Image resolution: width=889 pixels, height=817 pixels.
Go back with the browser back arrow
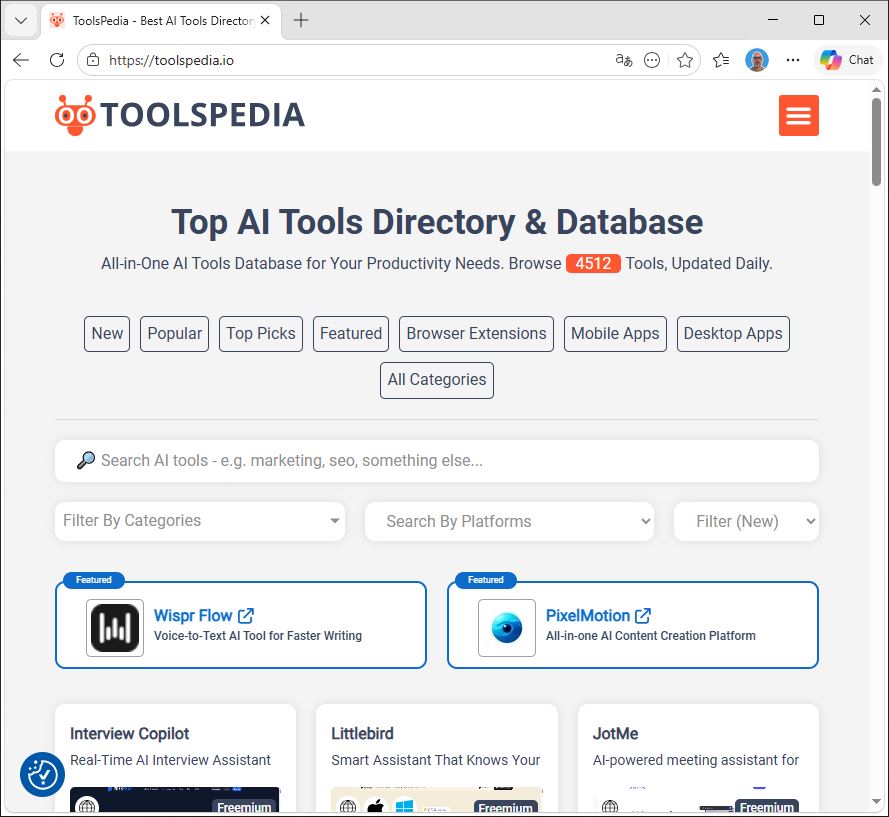coord(21,60)
